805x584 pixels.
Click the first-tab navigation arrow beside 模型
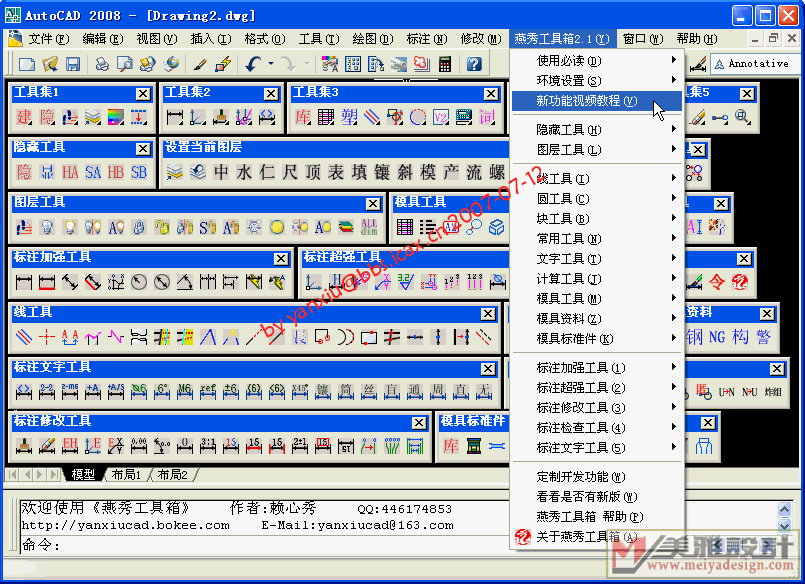[x=12, y=474]
